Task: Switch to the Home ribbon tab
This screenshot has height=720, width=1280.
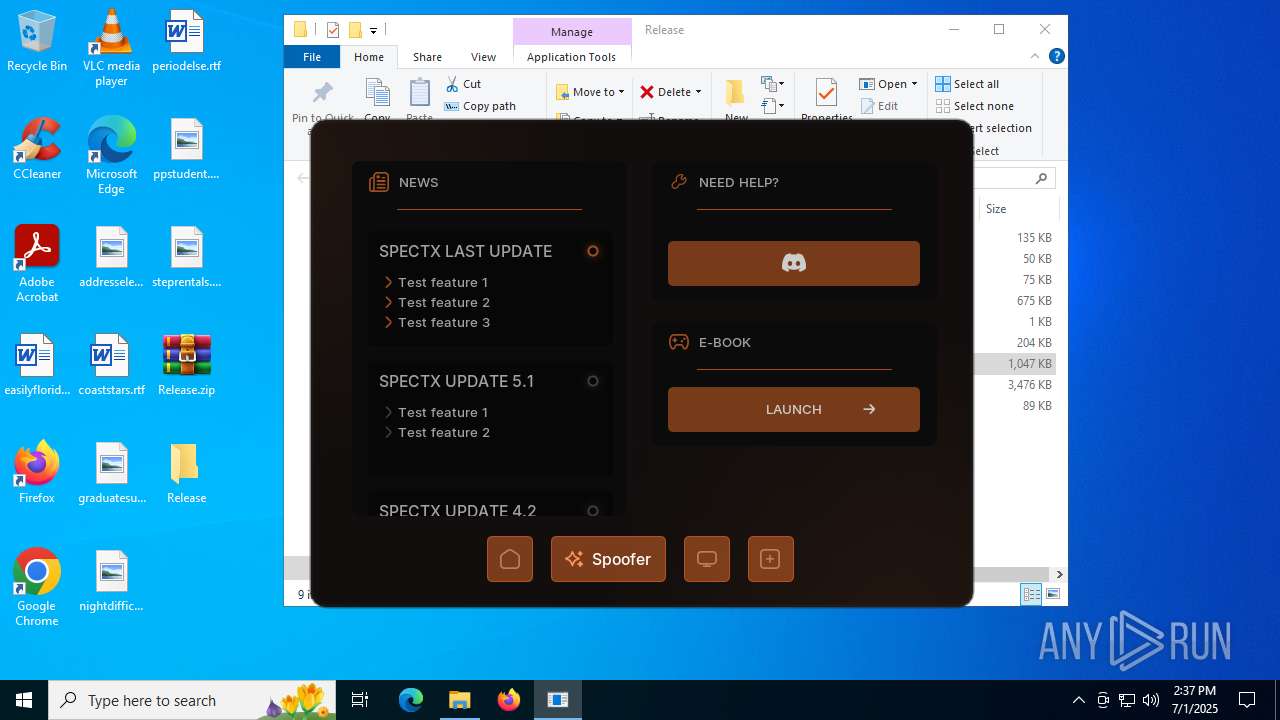Action: click(369, 57)
